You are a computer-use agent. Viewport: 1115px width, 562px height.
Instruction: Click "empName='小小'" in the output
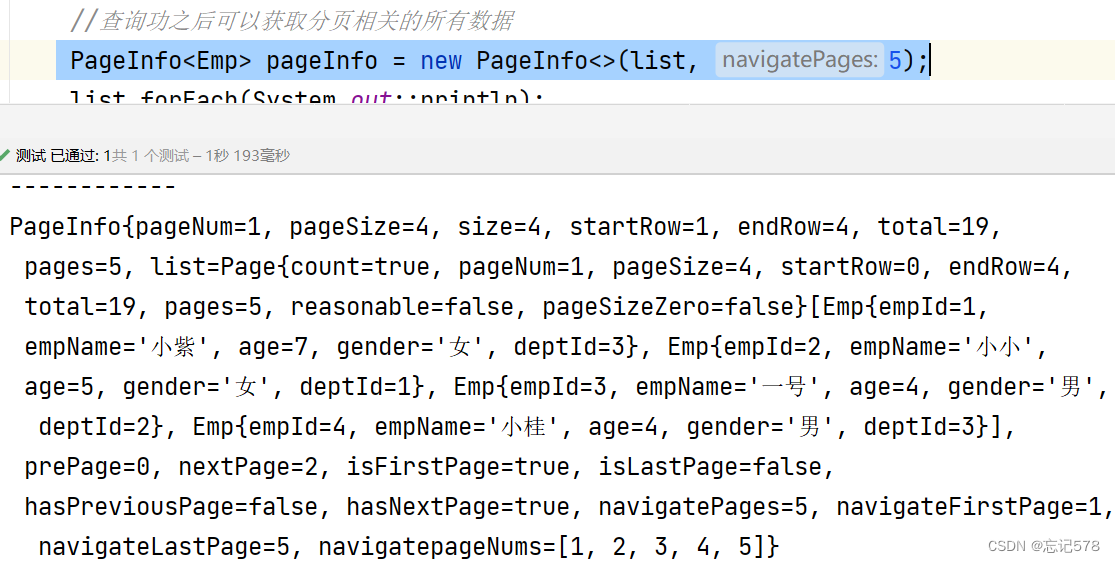[x=942, y=346]
